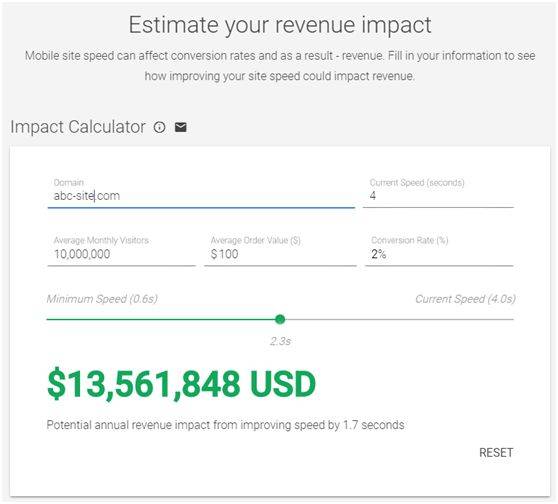Click the Mobile site speed intro paragraph
The image size is (558, 504).
click(x=280, y=66)
